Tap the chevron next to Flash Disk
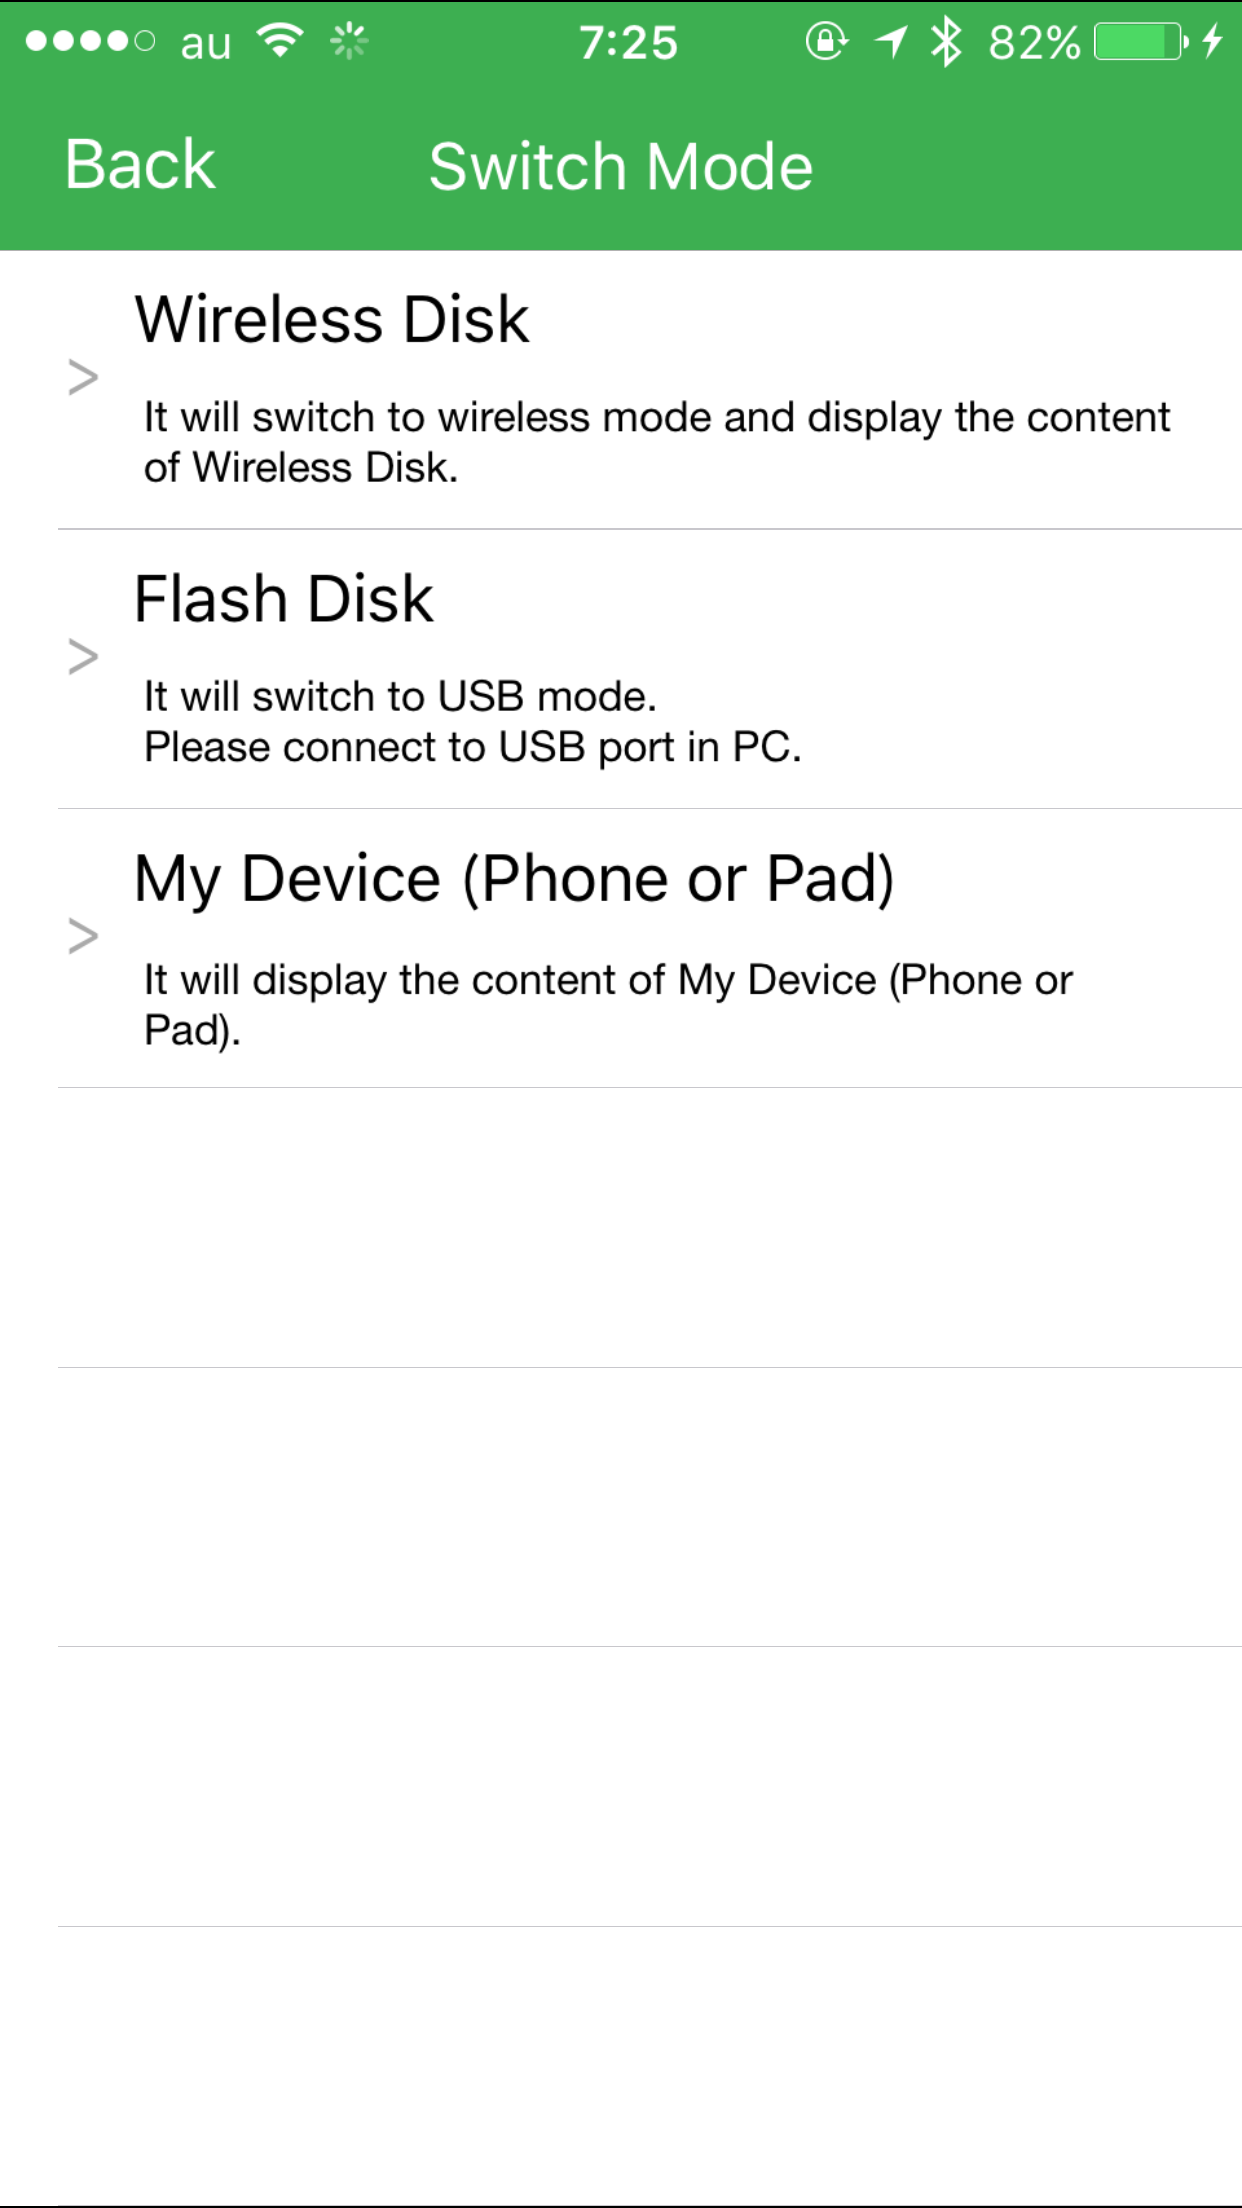The image size is (1242, 2208). [83, 657]
